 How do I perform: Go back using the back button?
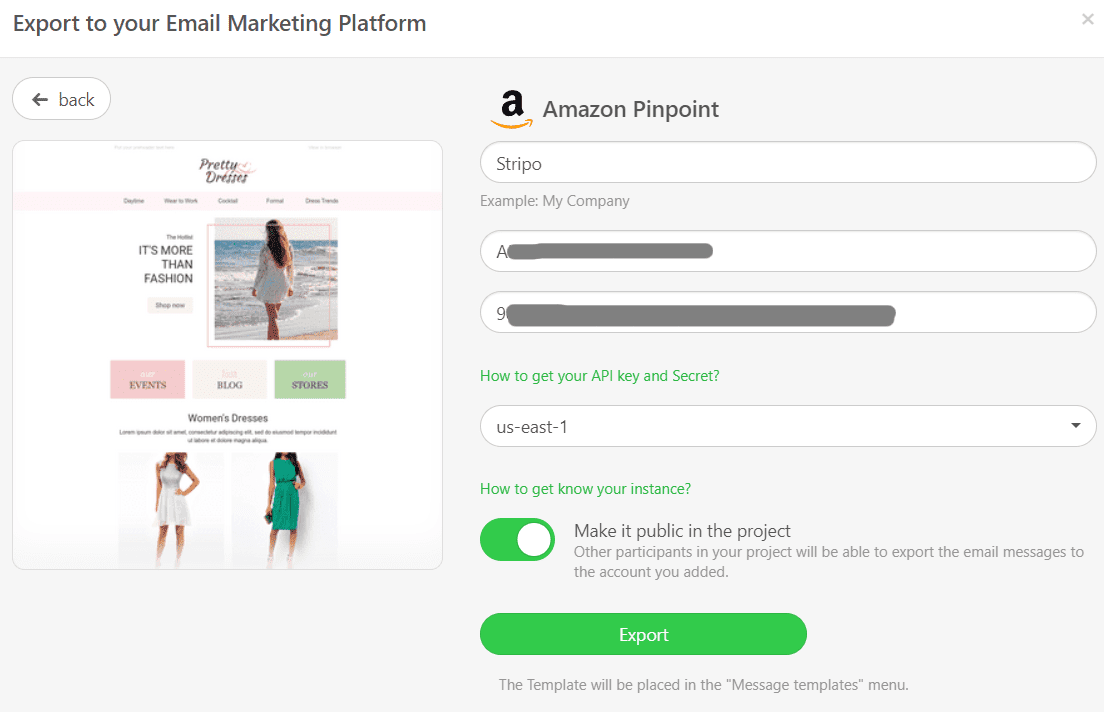(x=61, y=99)
